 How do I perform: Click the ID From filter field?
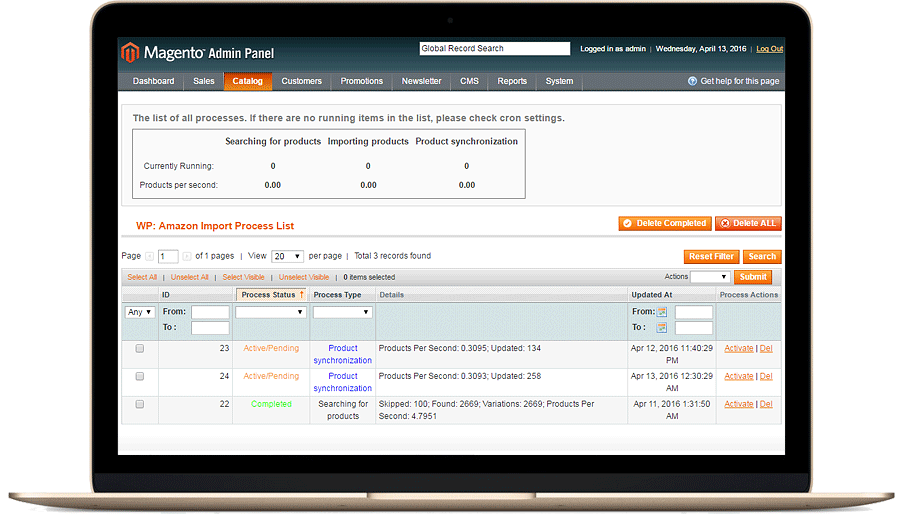[x=210, y=312]
